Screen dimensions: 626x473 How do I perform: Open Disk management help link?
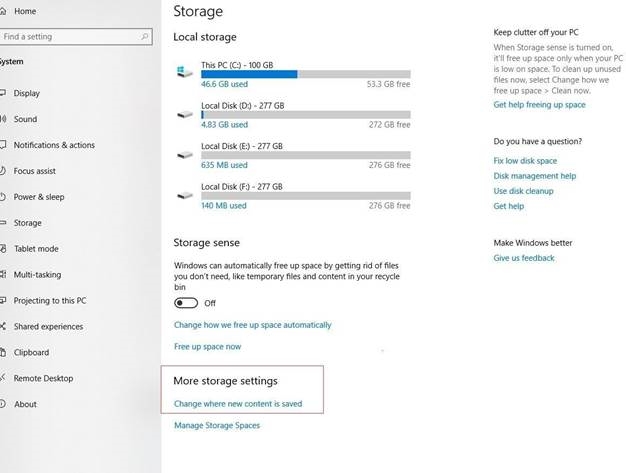[535, 176]
